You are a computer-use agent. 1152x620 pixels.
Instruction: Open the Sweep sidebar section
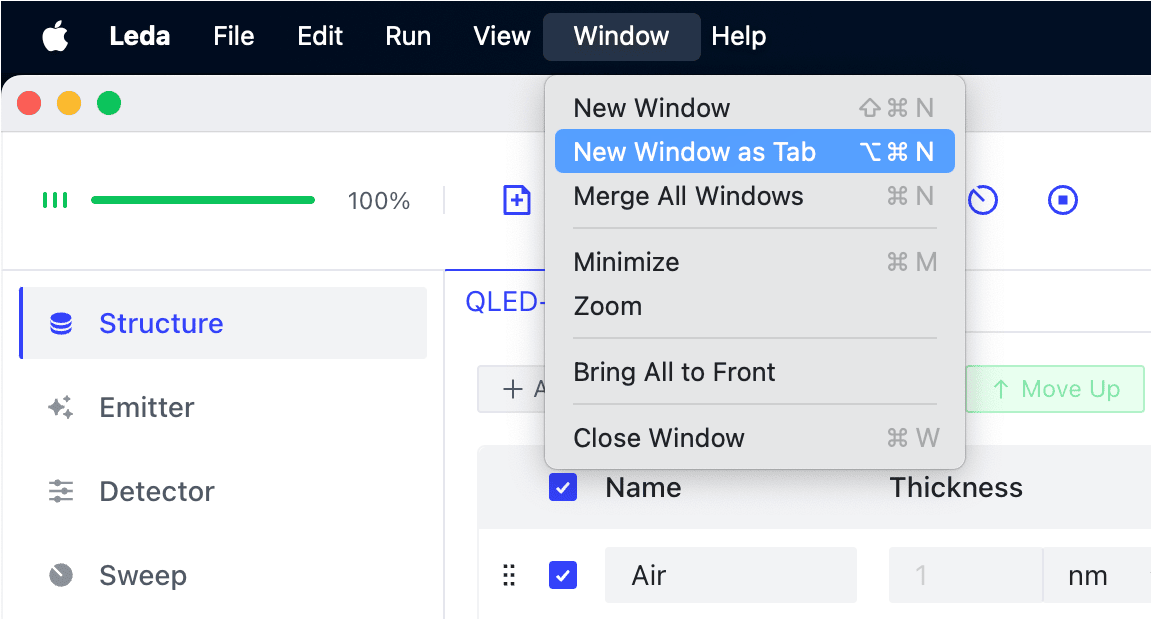[x=223, y=574]
